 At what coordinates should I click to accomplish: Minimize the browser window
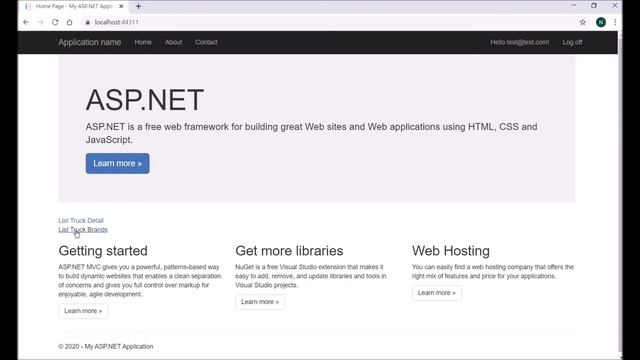point(573,6)
